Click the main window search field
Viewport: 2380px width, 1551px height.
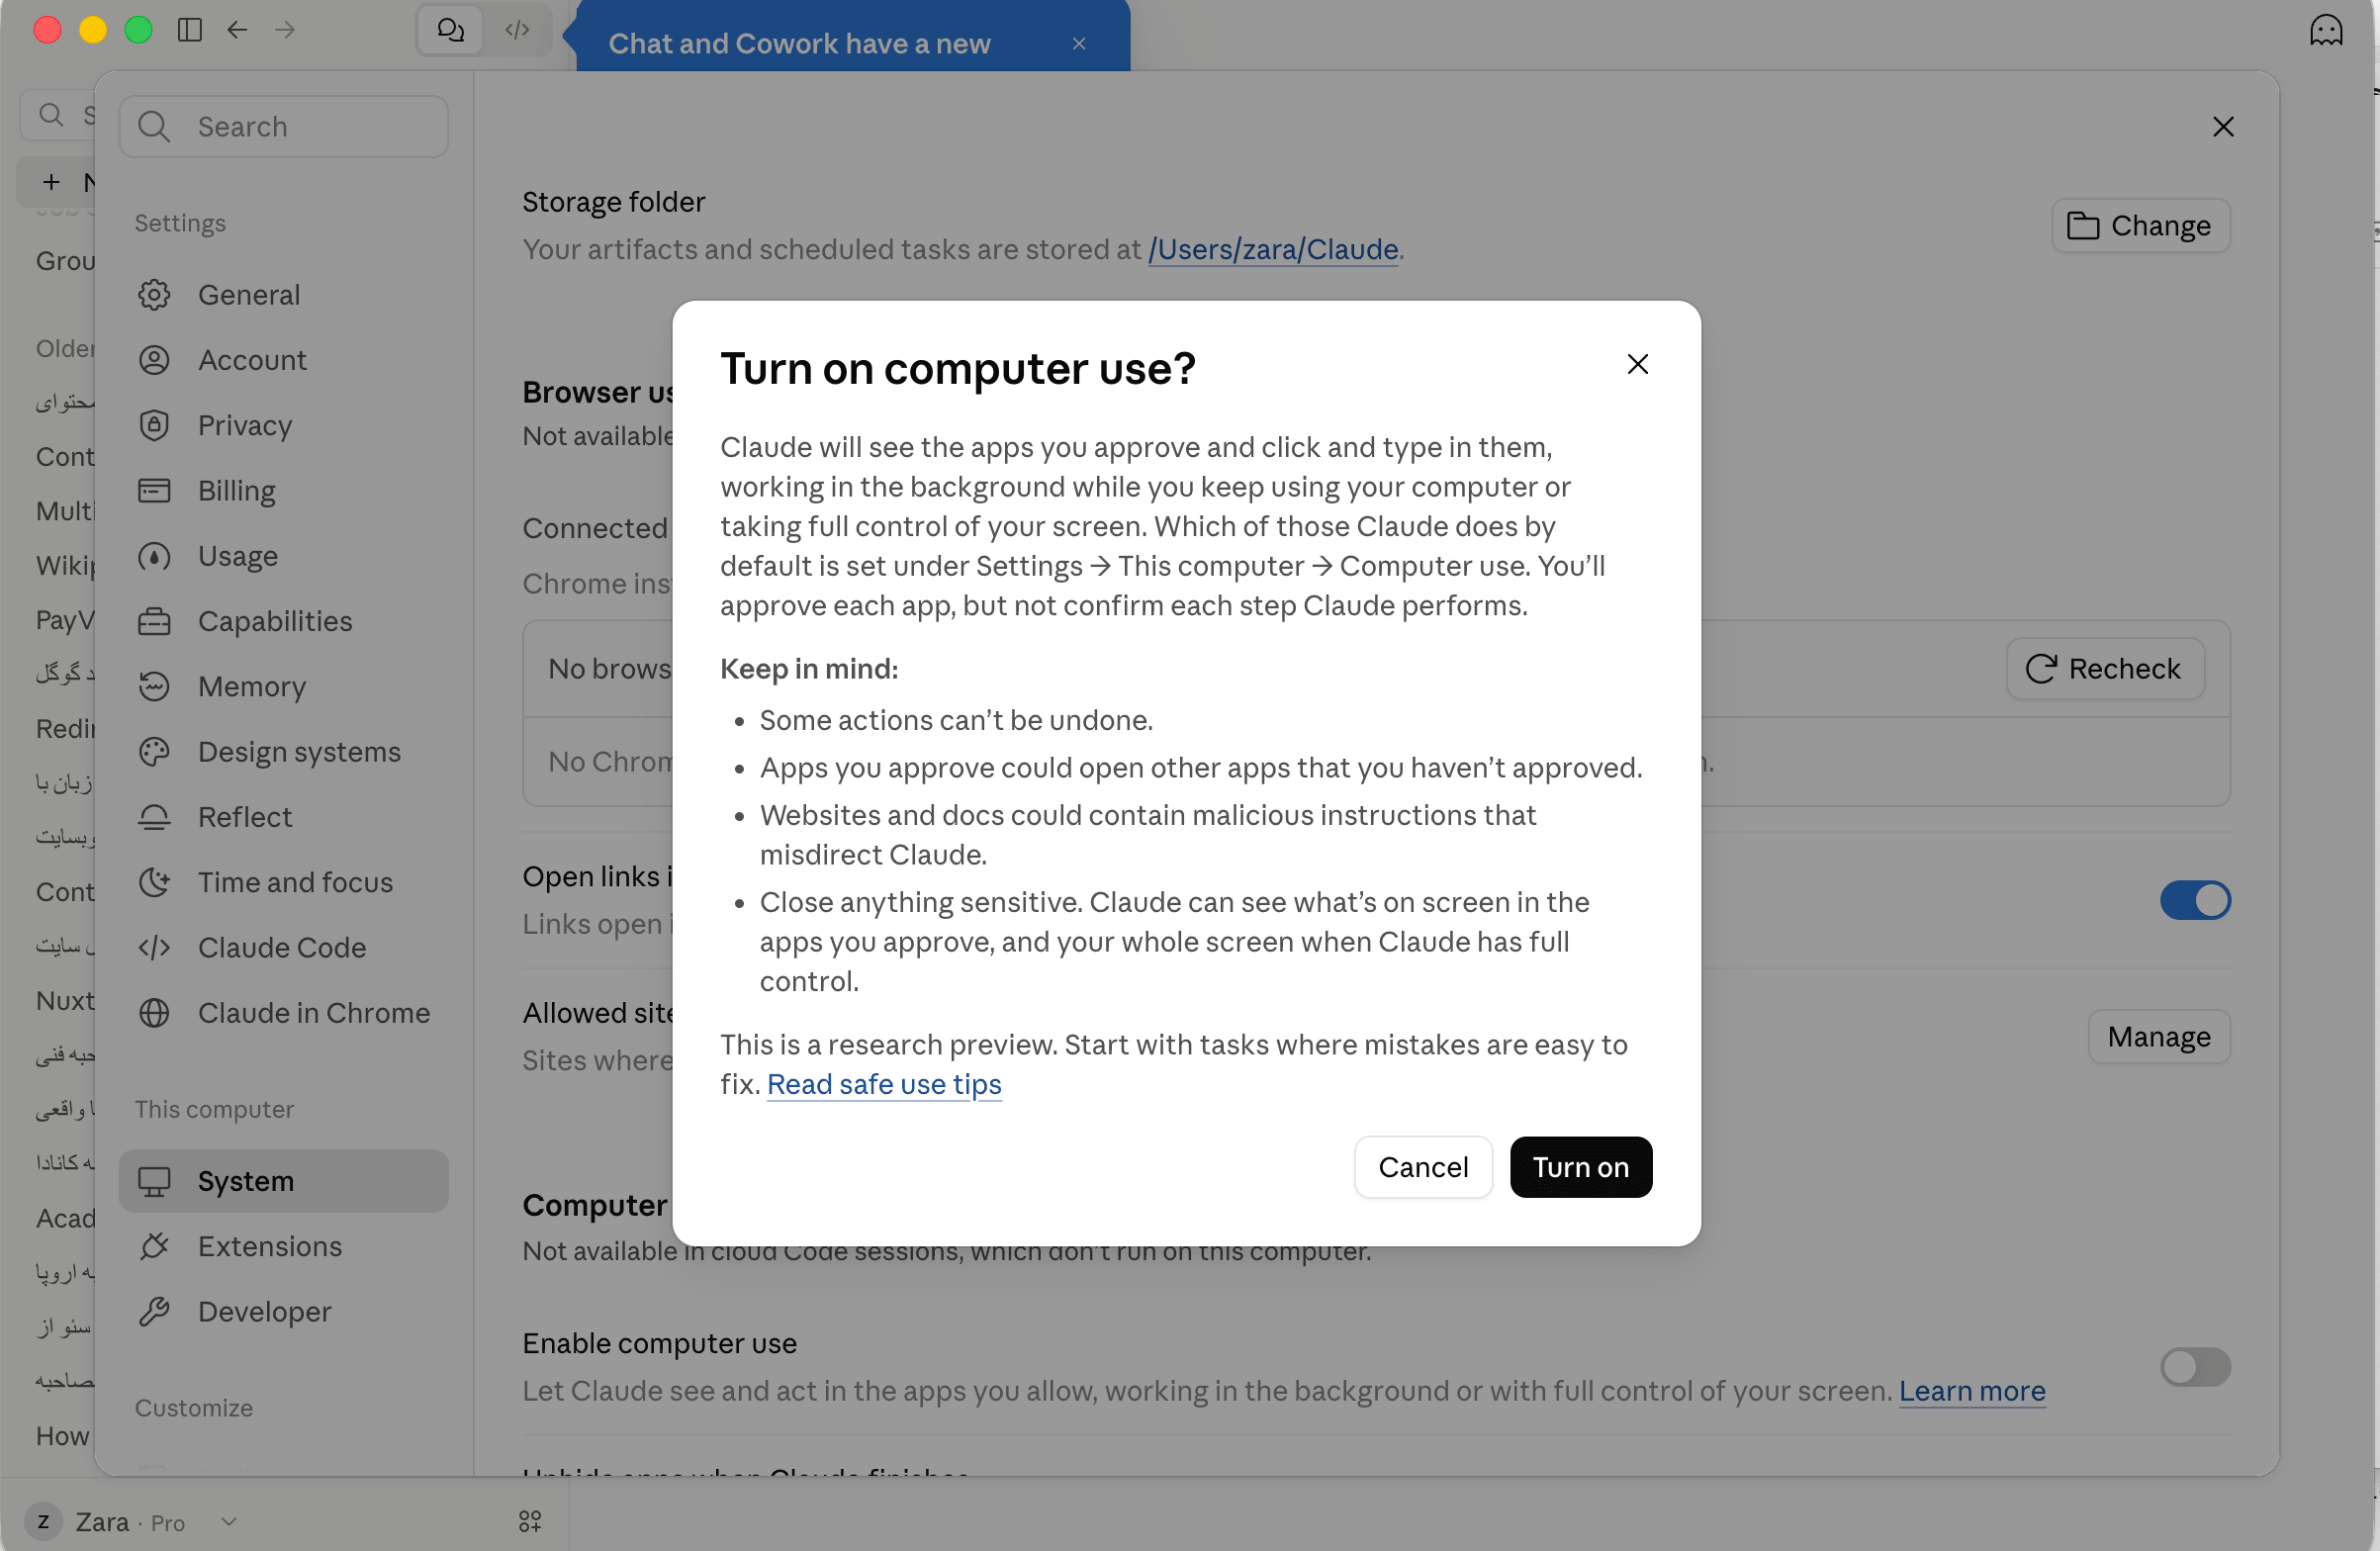[x=58, y=115]
